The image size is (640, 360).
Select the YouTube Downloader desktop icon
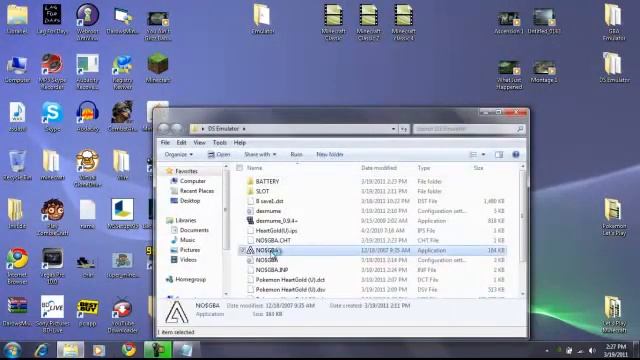pyautogui.click(x=122, y=316)
